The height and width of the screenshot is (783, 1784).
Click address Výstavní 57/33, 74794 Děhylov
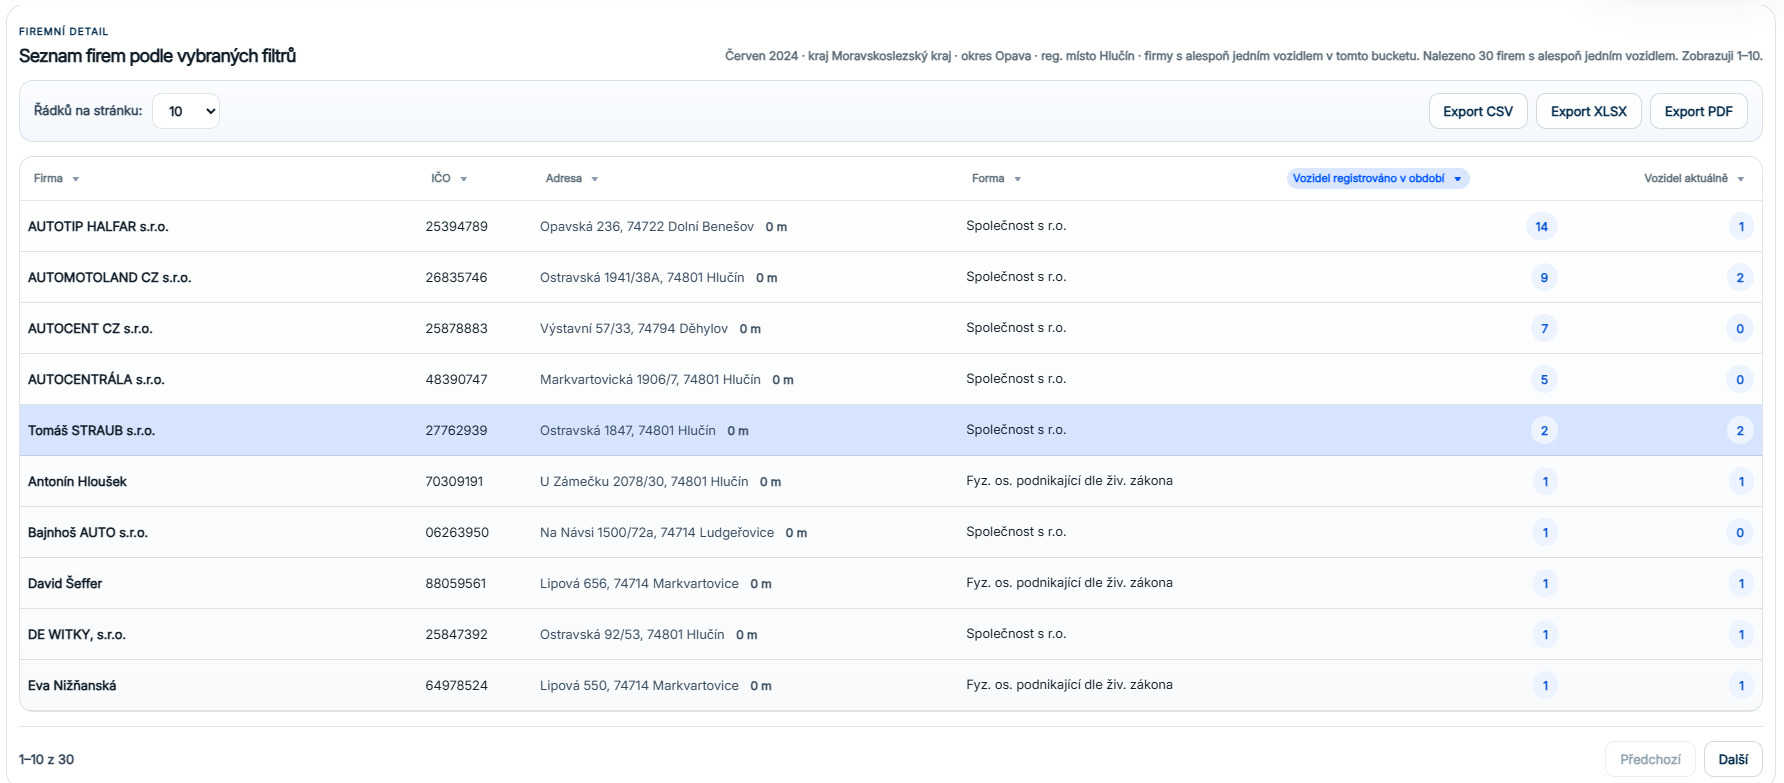[634, 329]
